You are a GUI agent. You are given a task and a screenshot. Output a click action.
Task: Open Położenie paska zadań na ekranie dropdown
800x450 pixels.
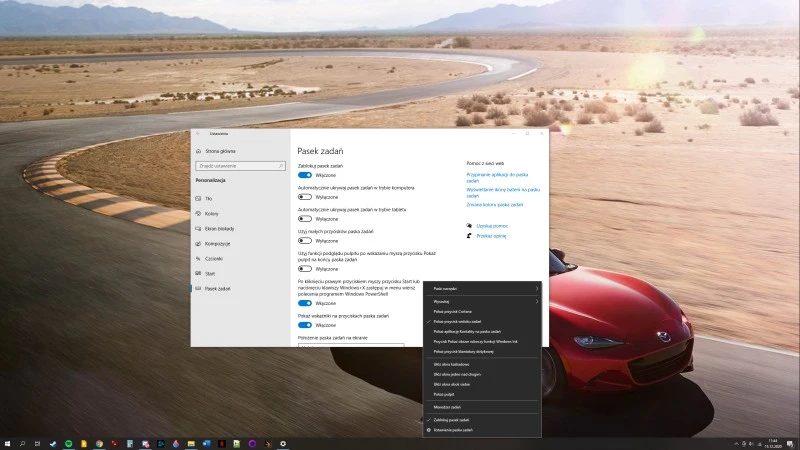pyautogui.click(x=351, y=345)
